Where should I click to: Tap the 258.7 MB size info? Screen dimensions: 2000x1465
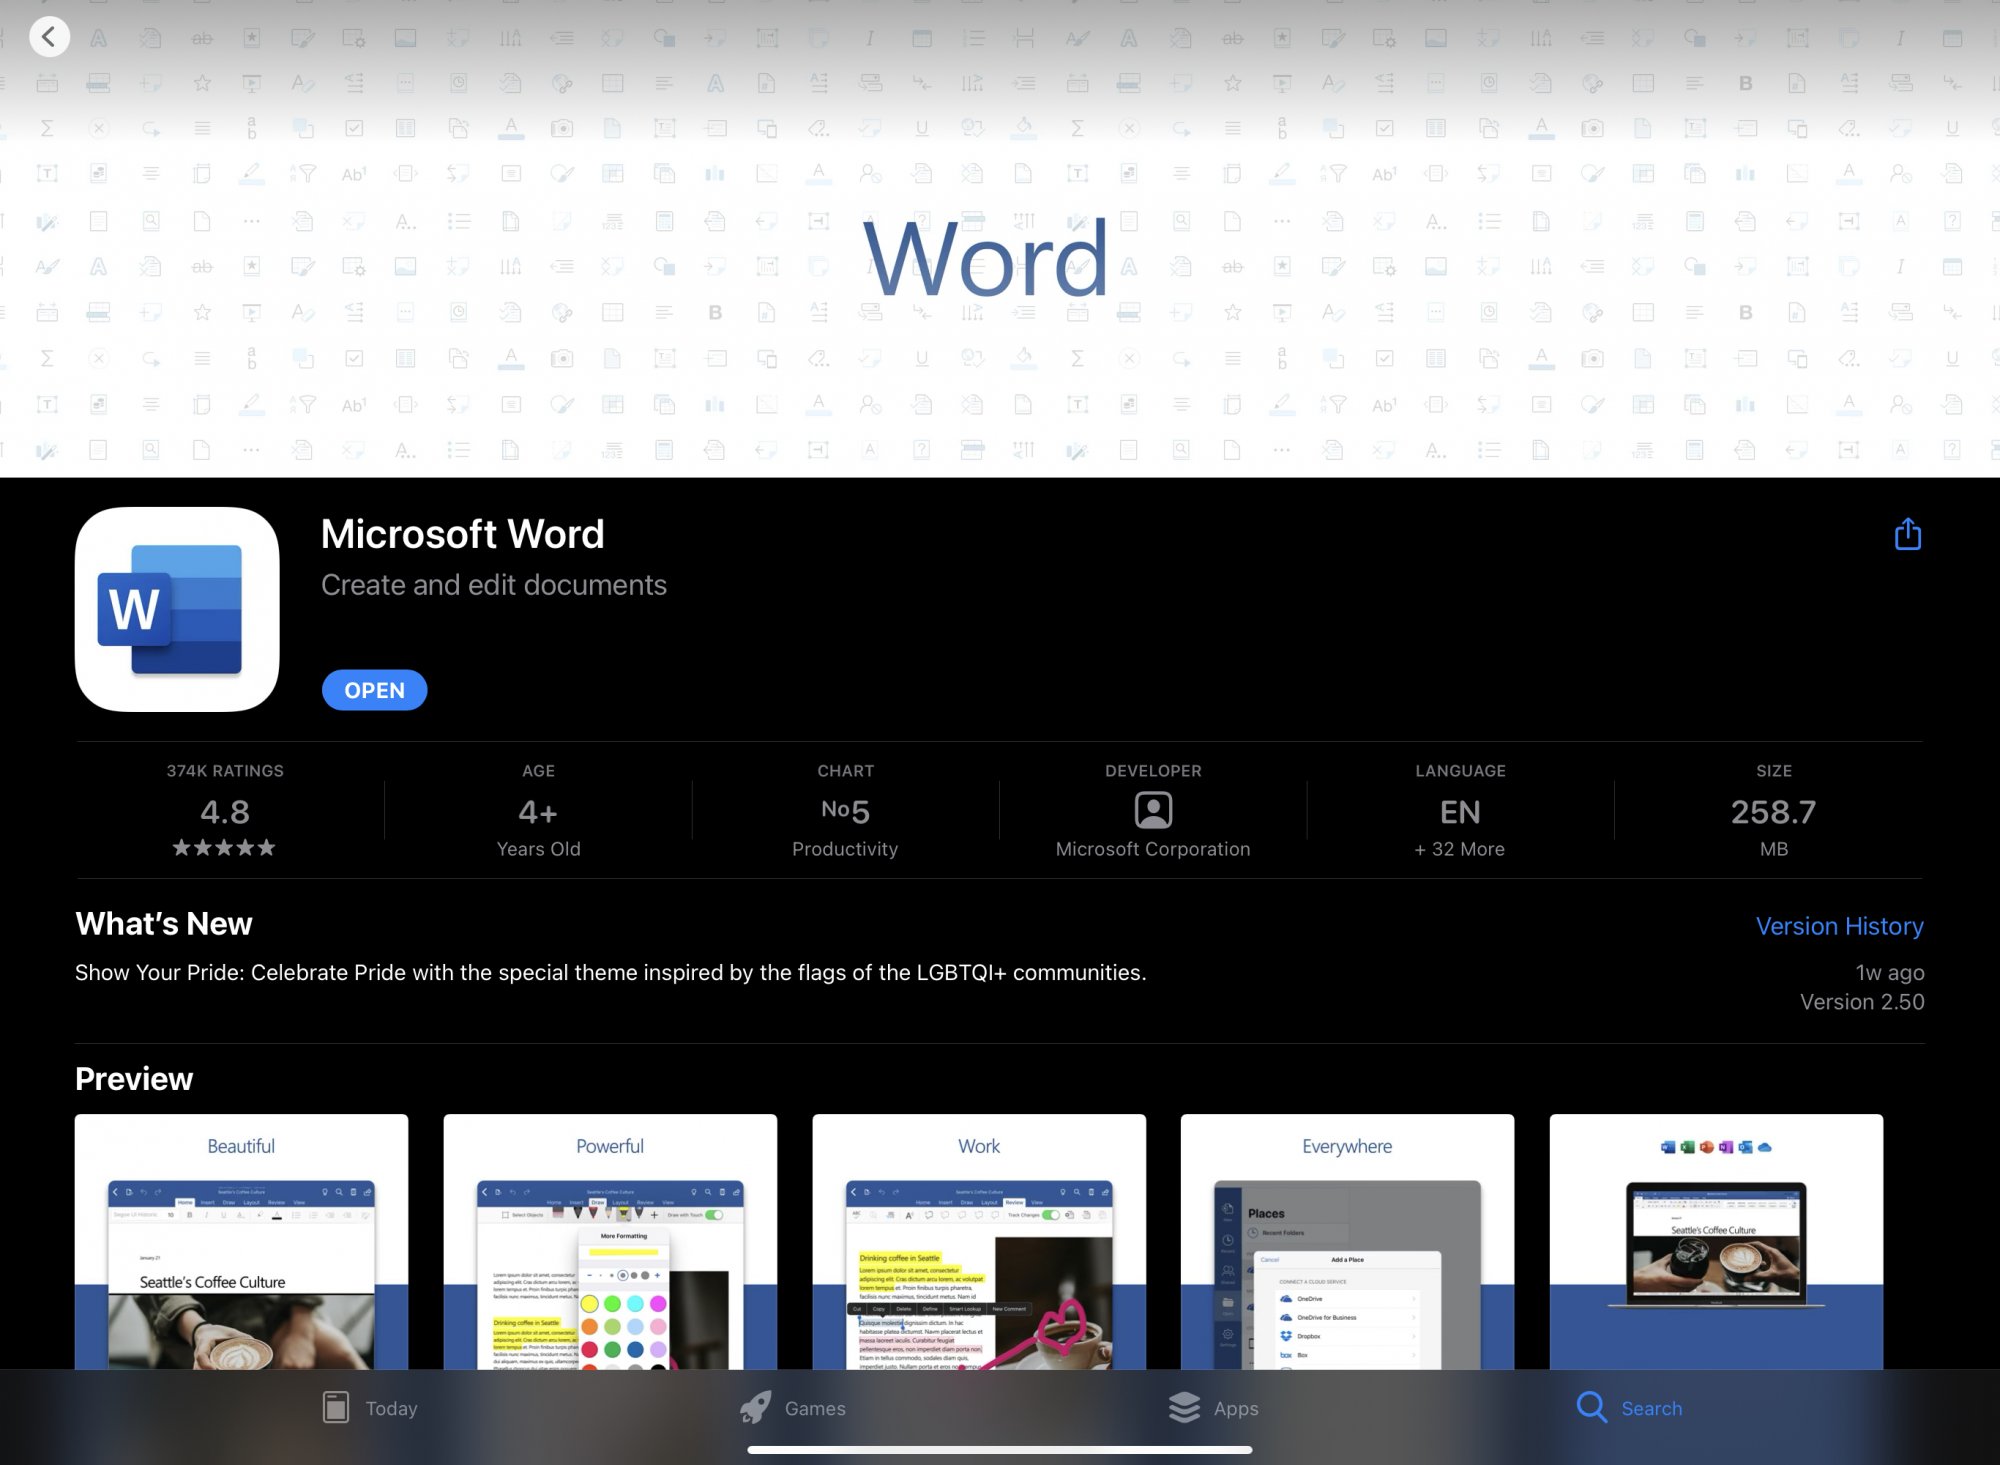pyautogui.click(x=1773, y=811)
